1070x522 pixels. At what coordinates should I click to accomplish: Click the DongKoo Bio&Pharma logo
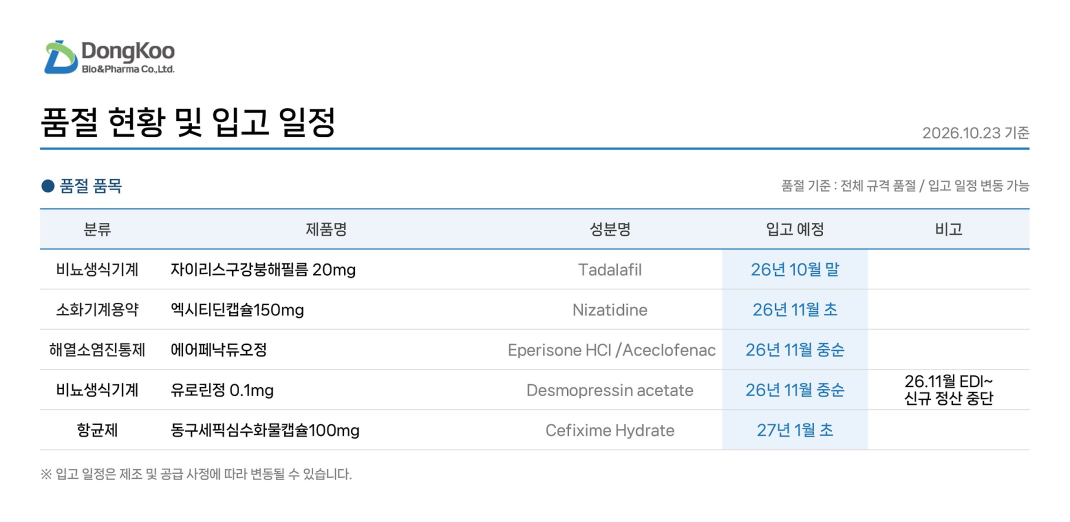click(109, 57)
